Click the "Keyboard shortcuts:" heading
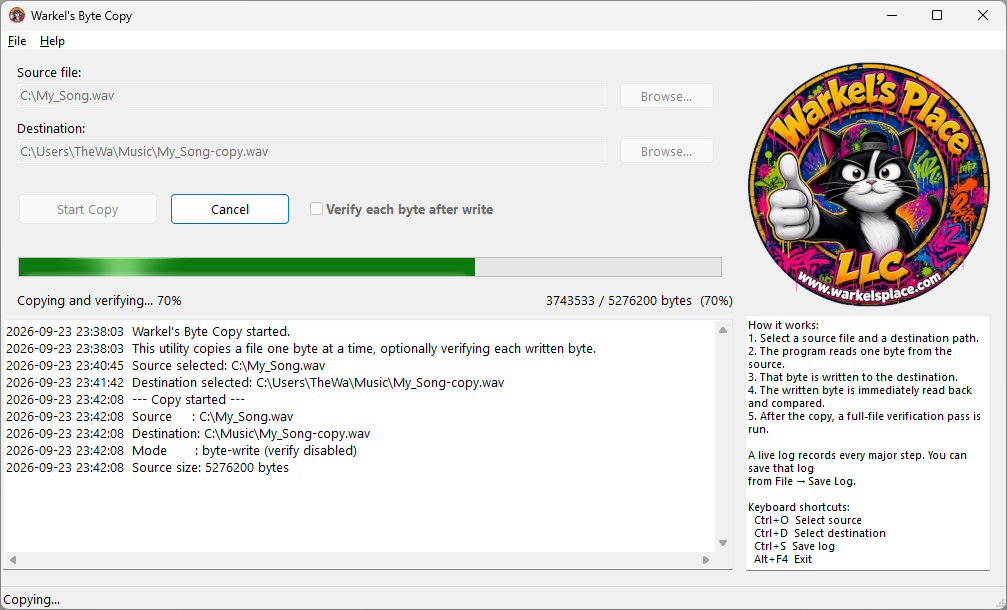 (799, 507)
